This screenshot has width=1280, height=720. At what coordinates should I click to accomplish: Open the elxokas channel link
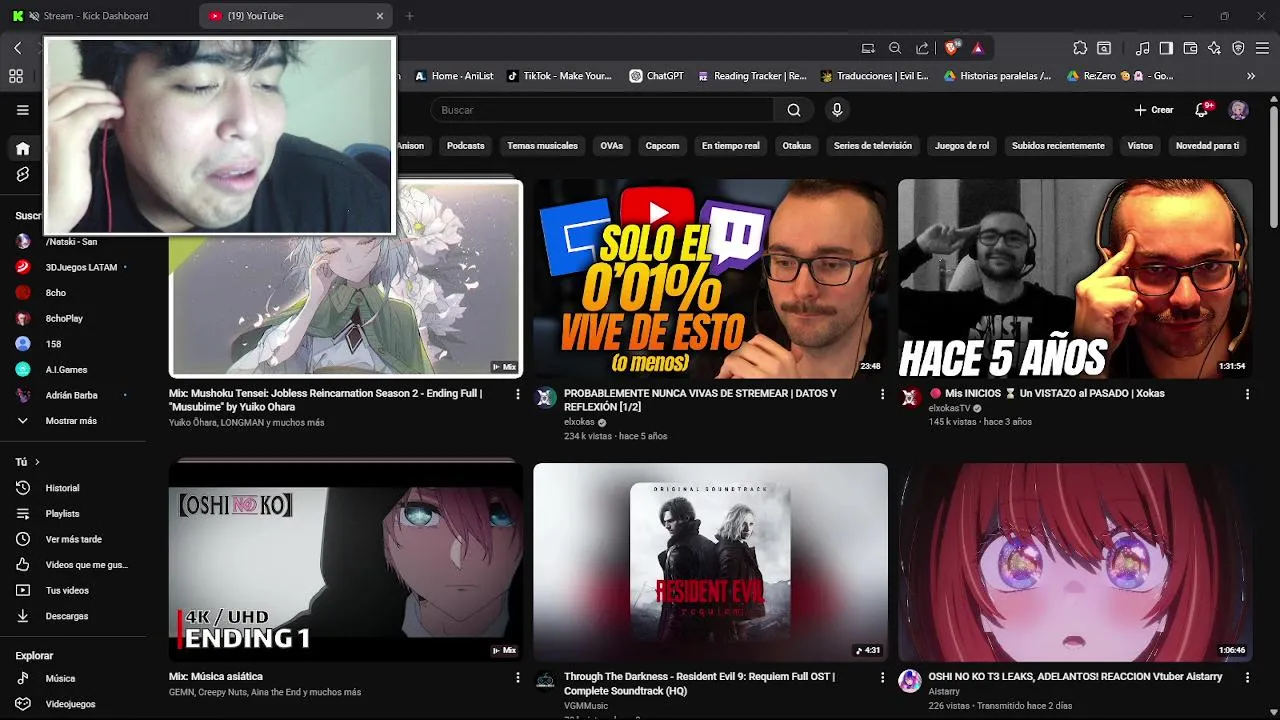579,422
